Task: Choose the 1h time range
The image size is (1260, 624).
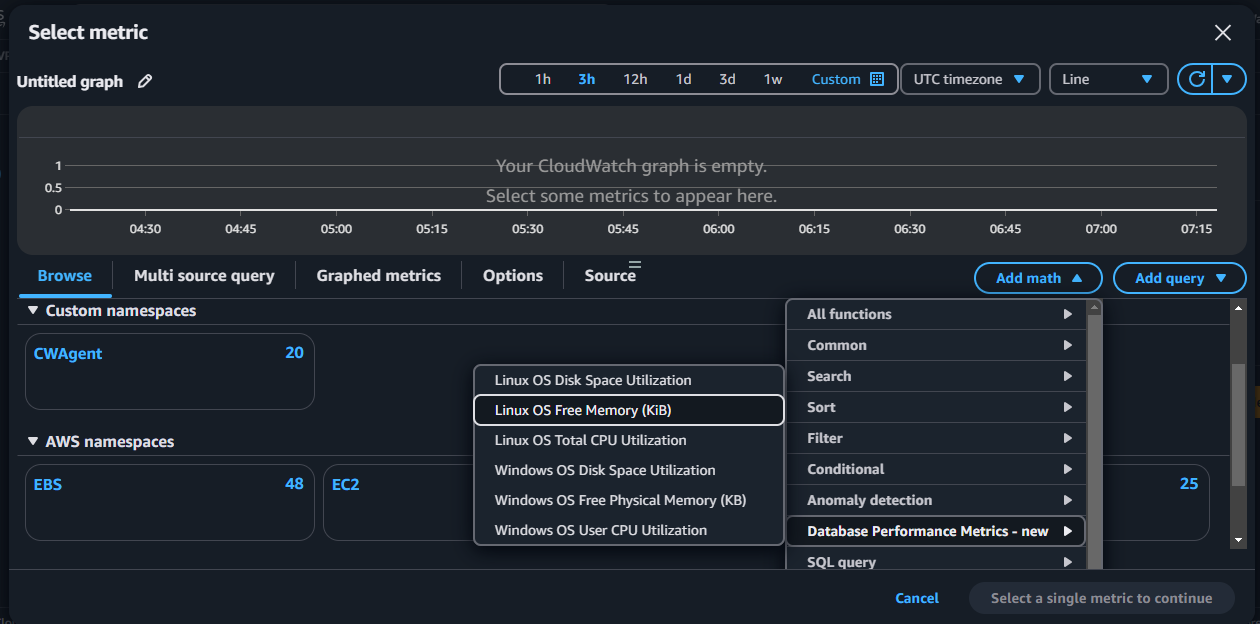Action: (x=542, y=79)
